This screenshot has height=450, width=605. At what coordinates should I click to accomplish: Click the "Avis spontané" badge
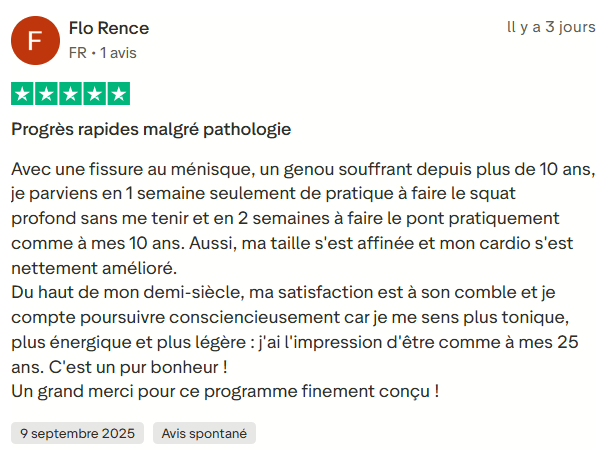(x=205, y=433)
